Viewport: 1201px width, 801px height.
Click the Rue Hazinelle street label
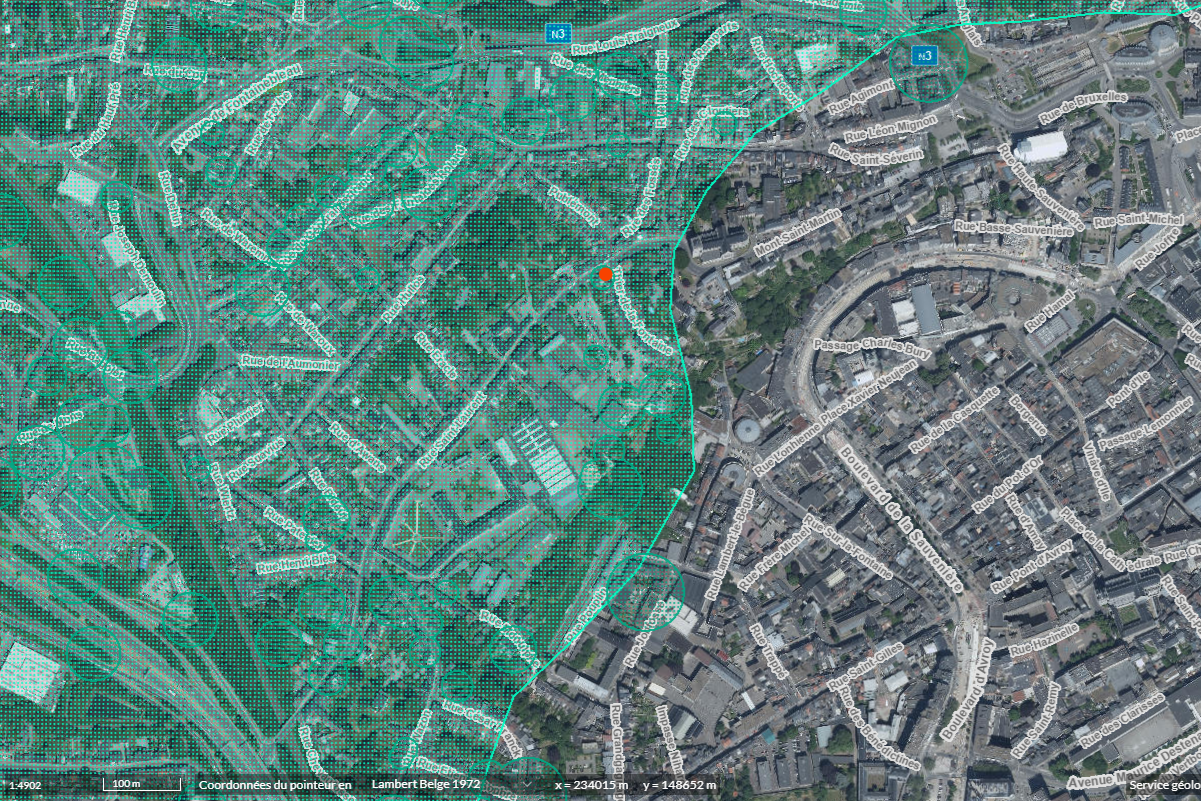1043,638
